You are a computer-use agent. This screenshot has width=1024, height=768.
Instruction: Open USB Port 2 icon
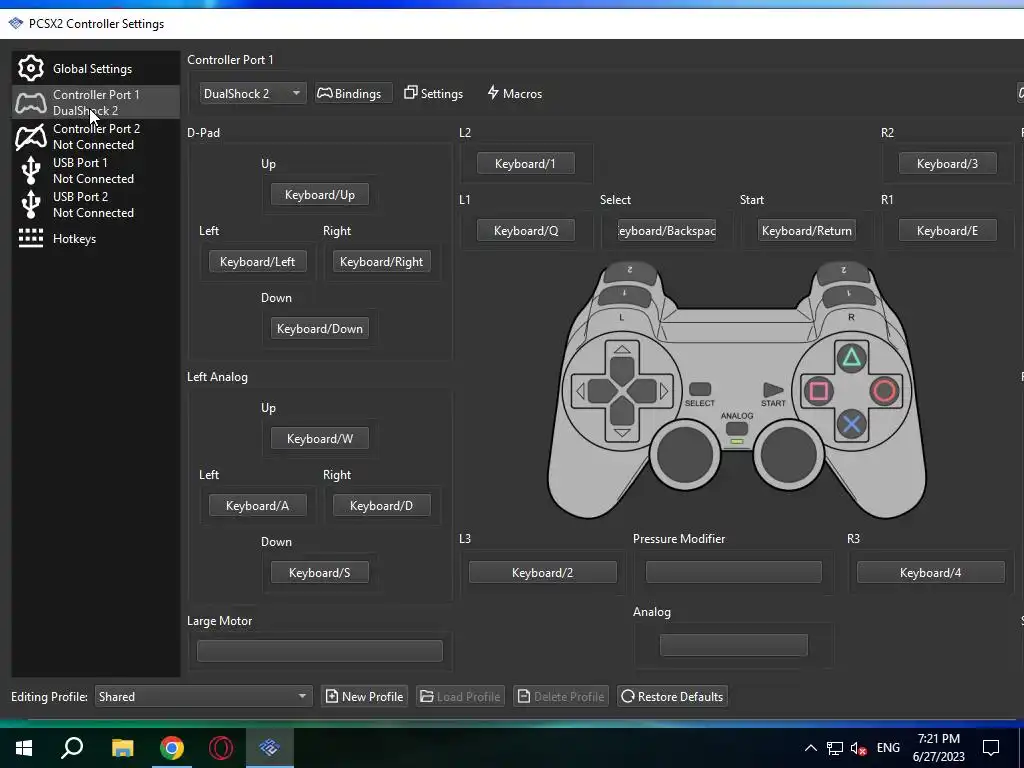point(31,204)
